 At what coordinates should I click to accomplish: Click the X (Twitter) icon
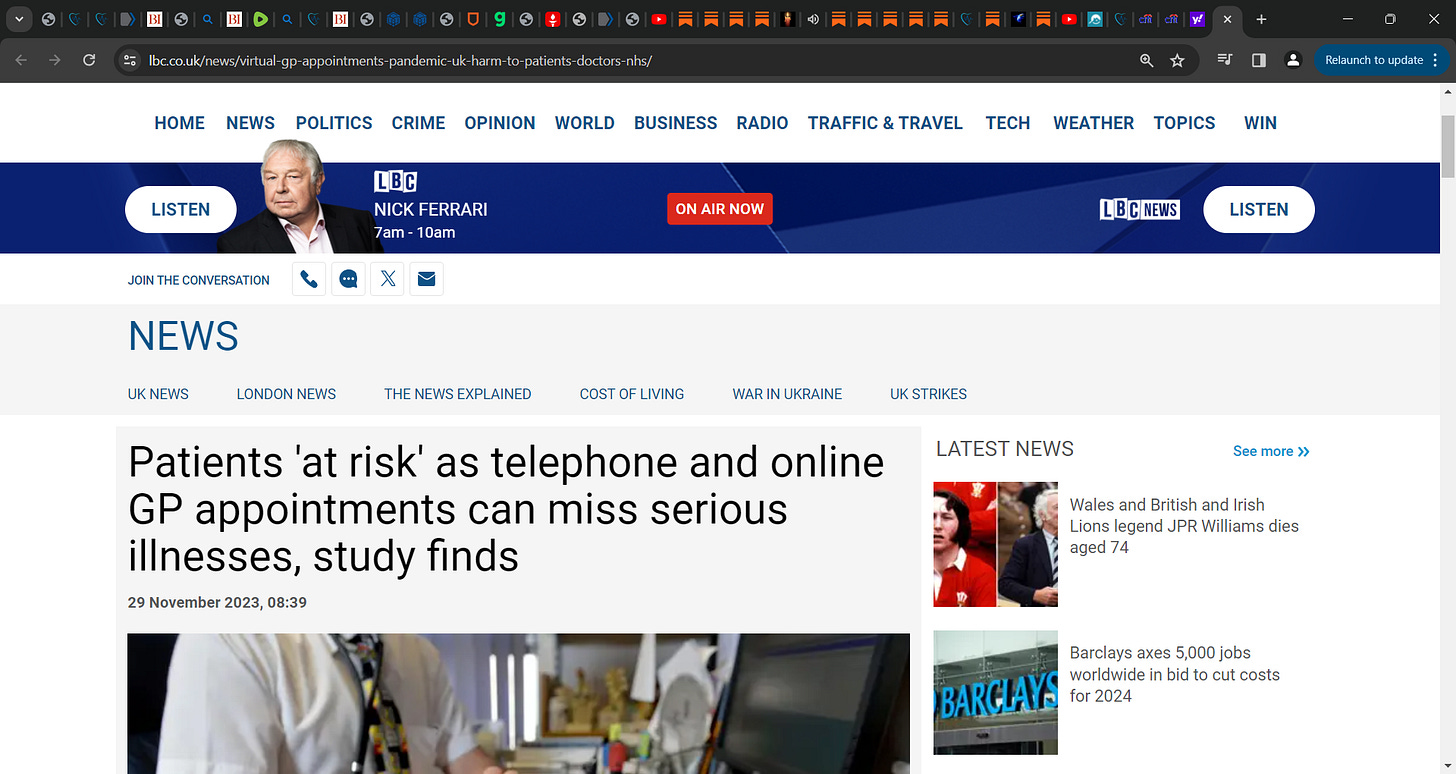[387, 279]
